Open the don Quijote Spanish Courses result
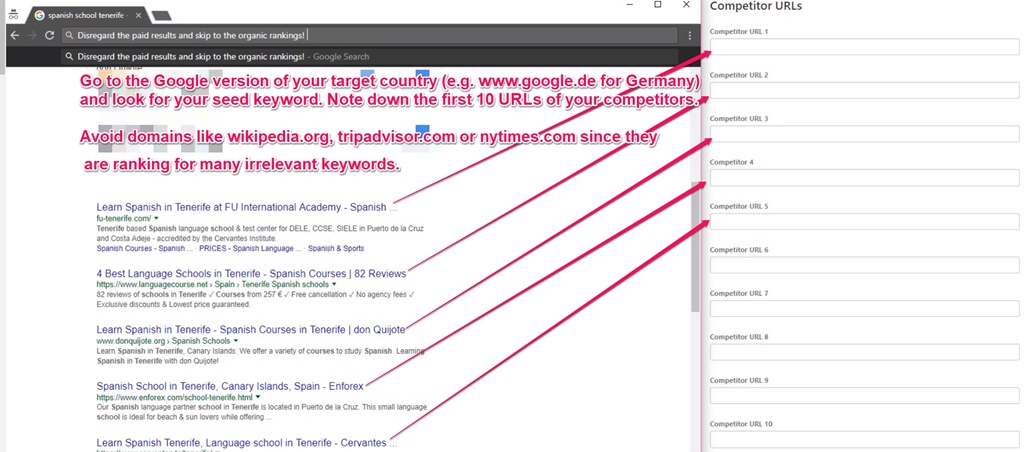The image size is (1024, 452). [x=250, y=329]
